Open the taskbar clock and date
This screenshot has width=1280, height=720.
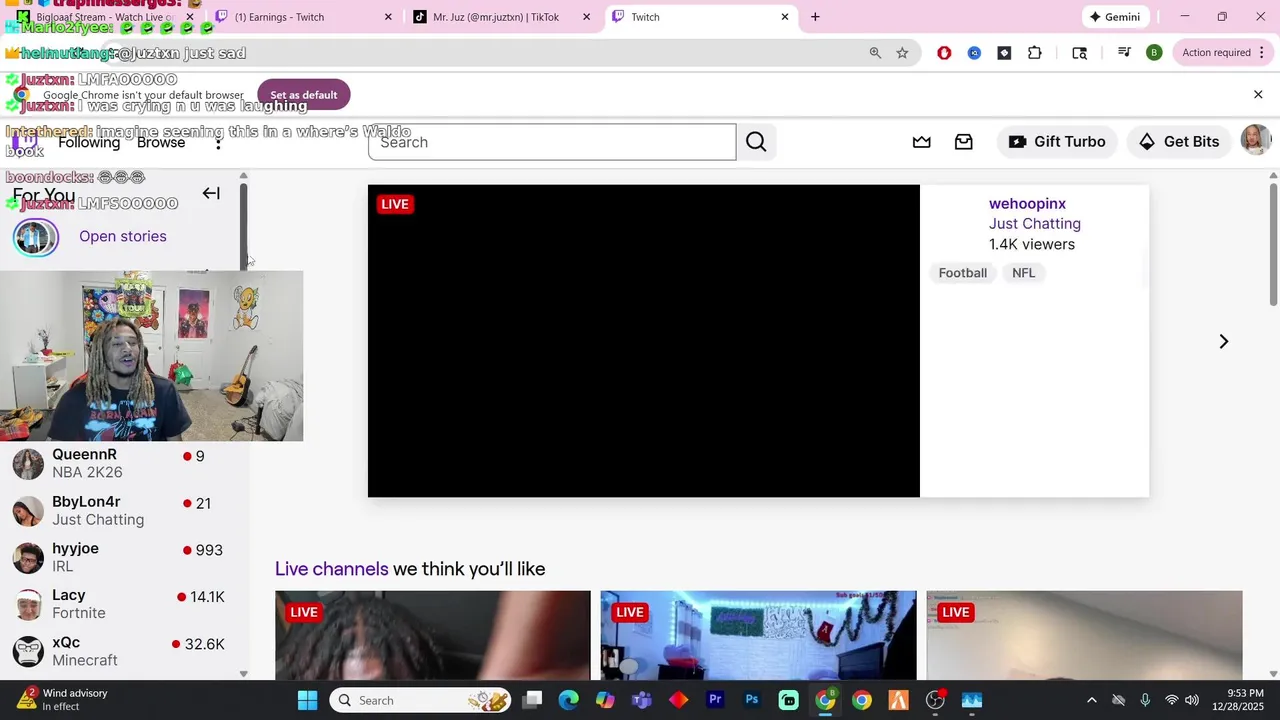1237,700
